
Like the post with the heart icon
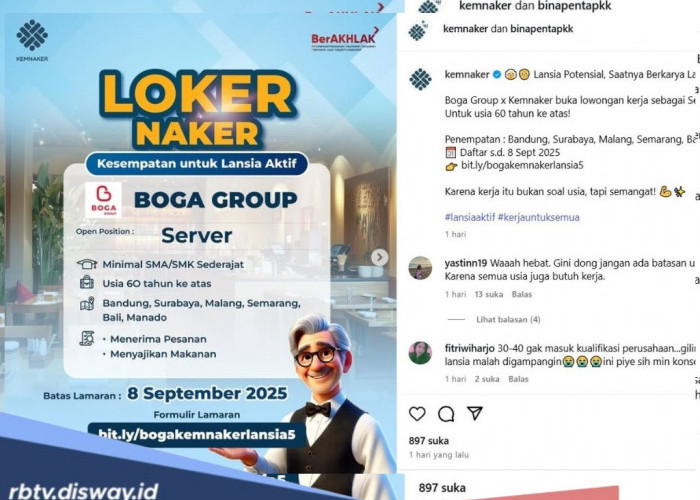[x=417, y=414]
